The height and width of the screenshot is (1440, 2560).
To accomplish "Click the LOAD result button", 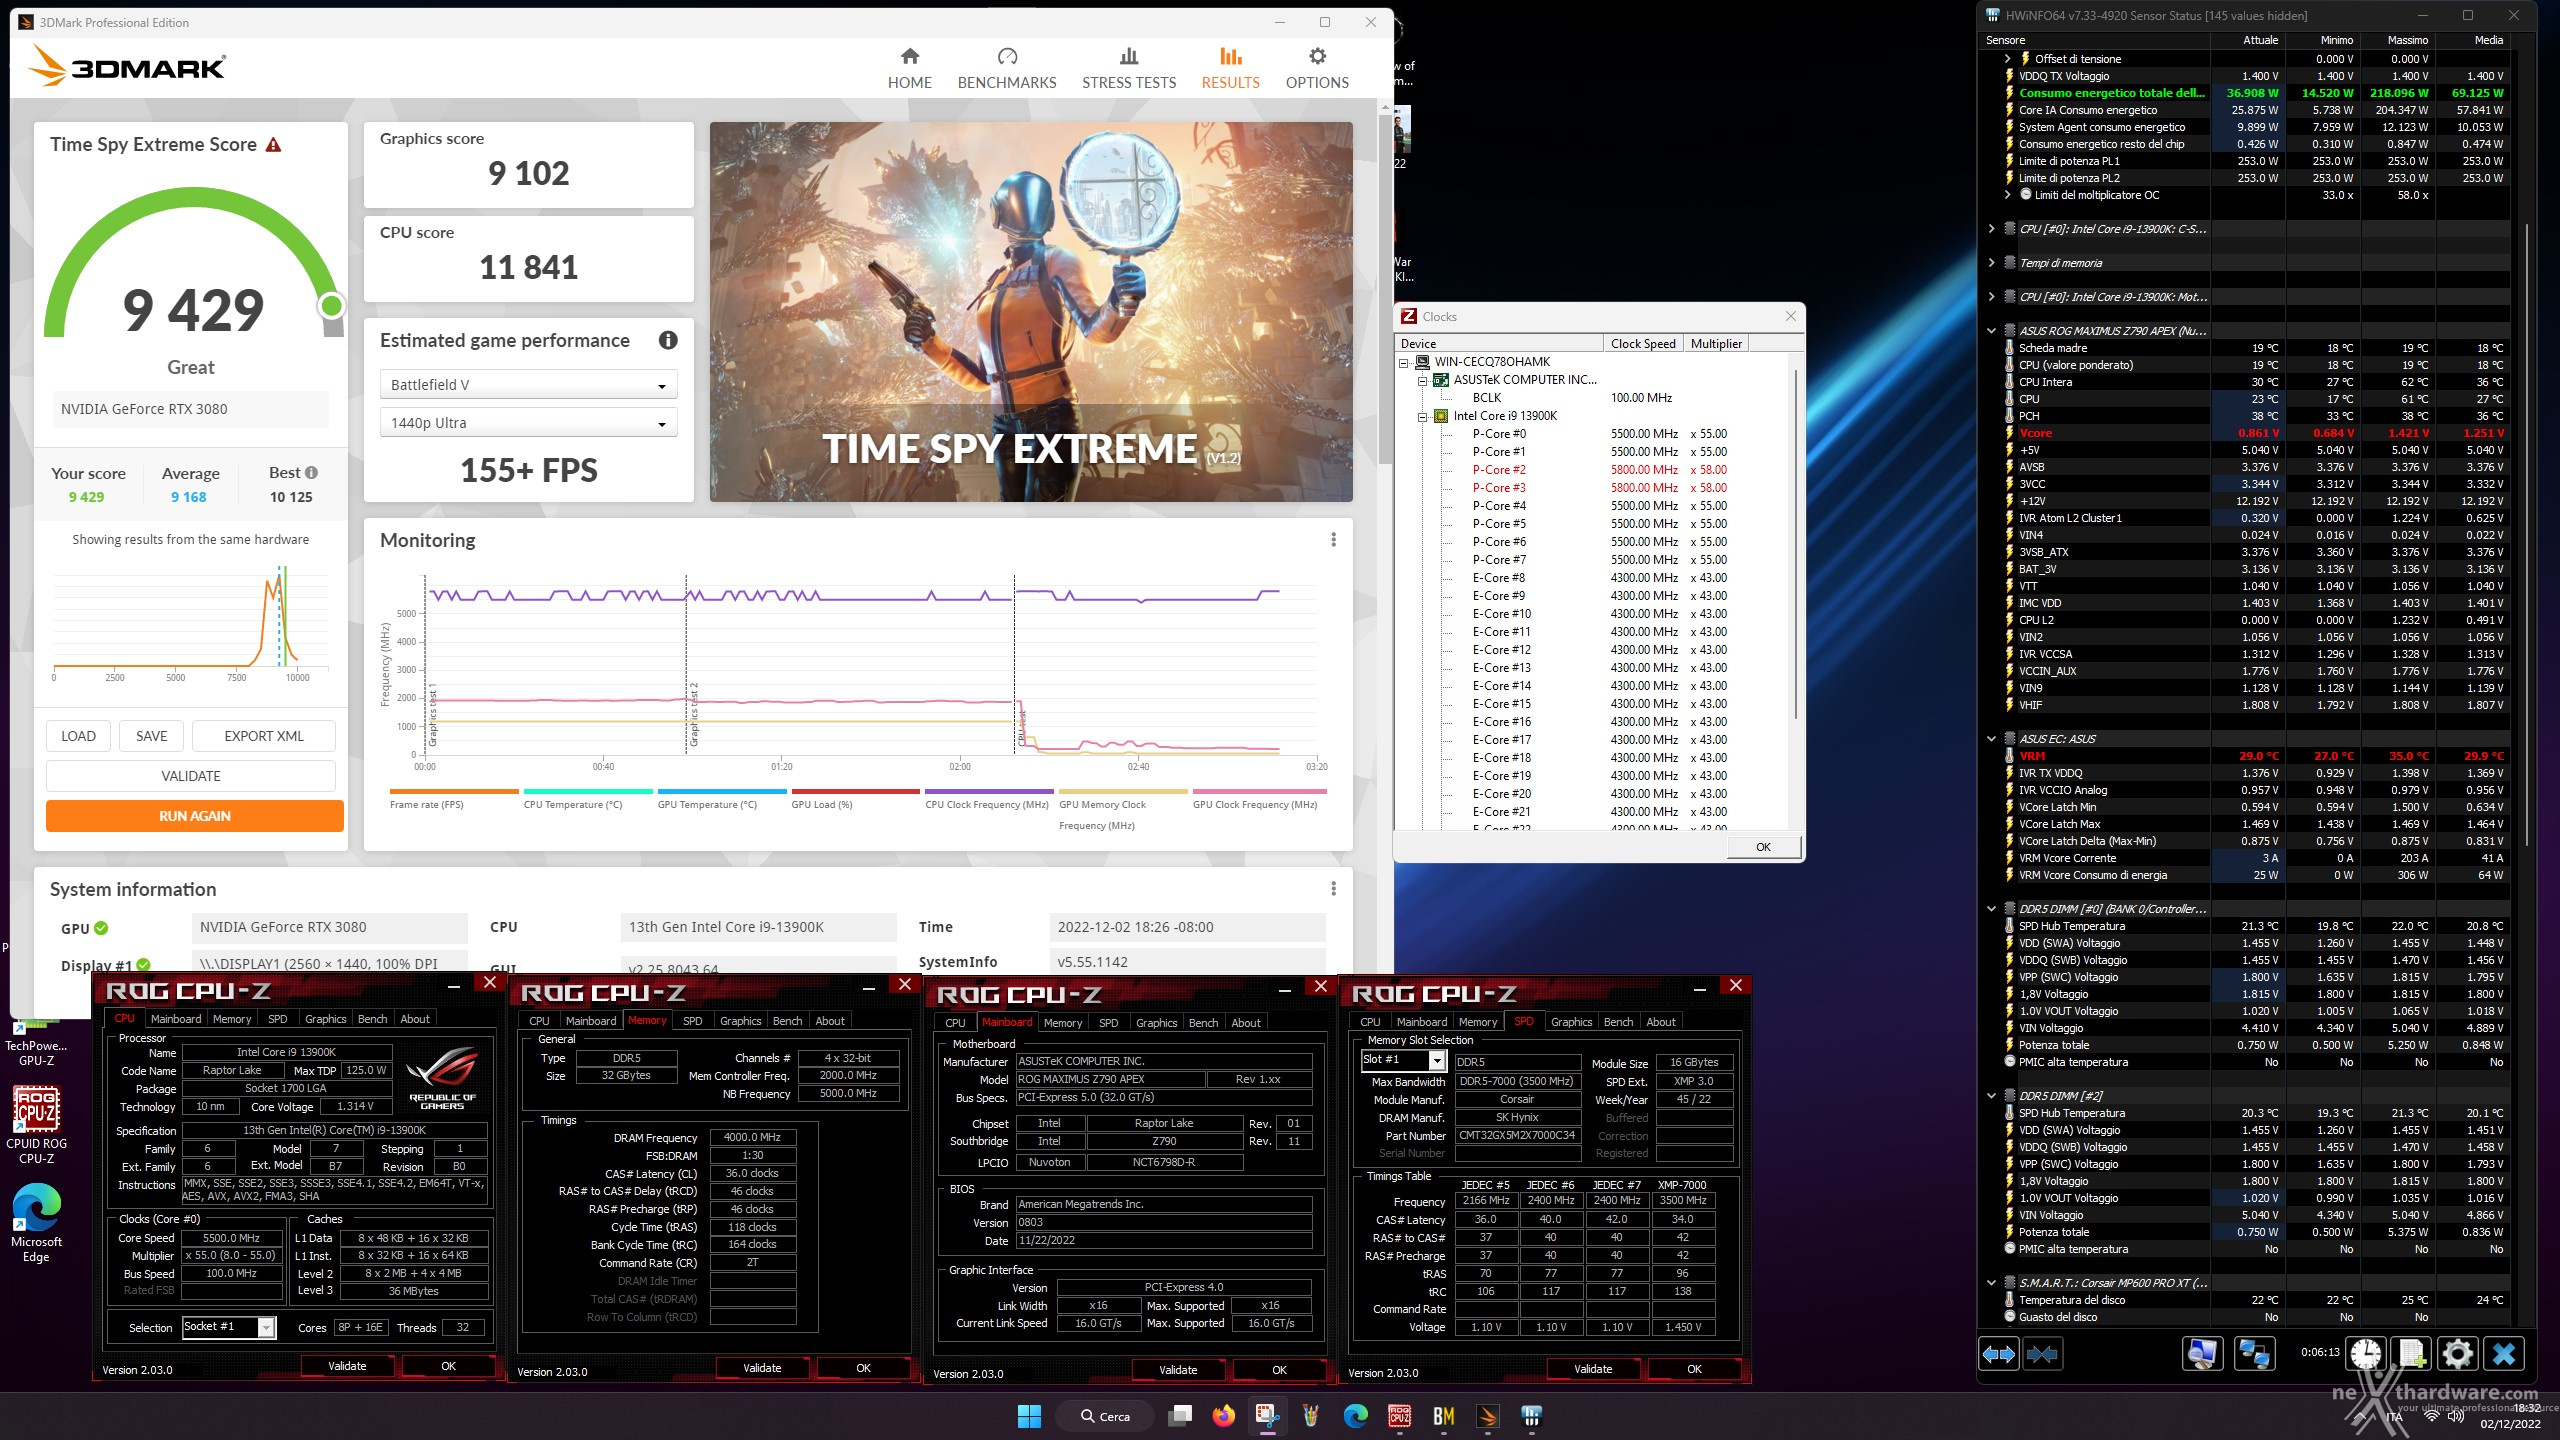I will click(x=78, y=736).
